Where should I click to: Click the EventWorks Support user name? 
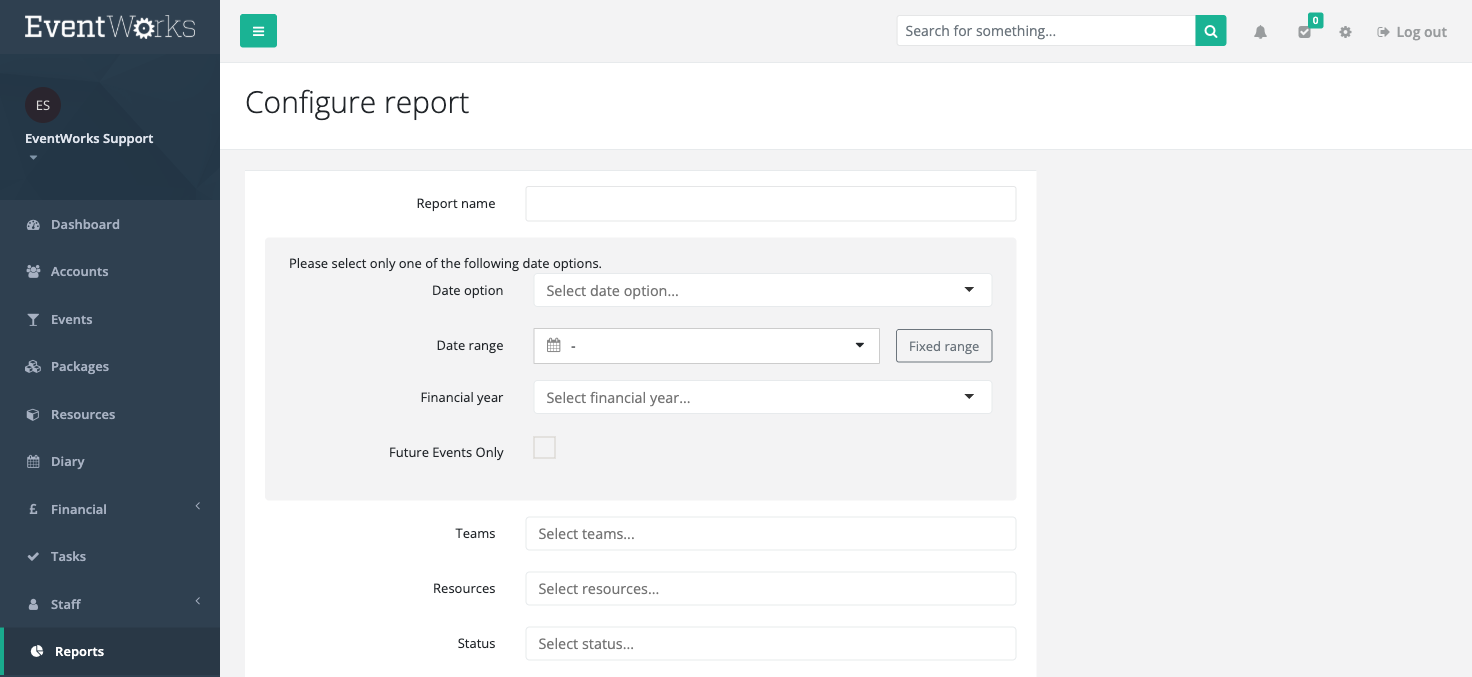click(89, 139)
